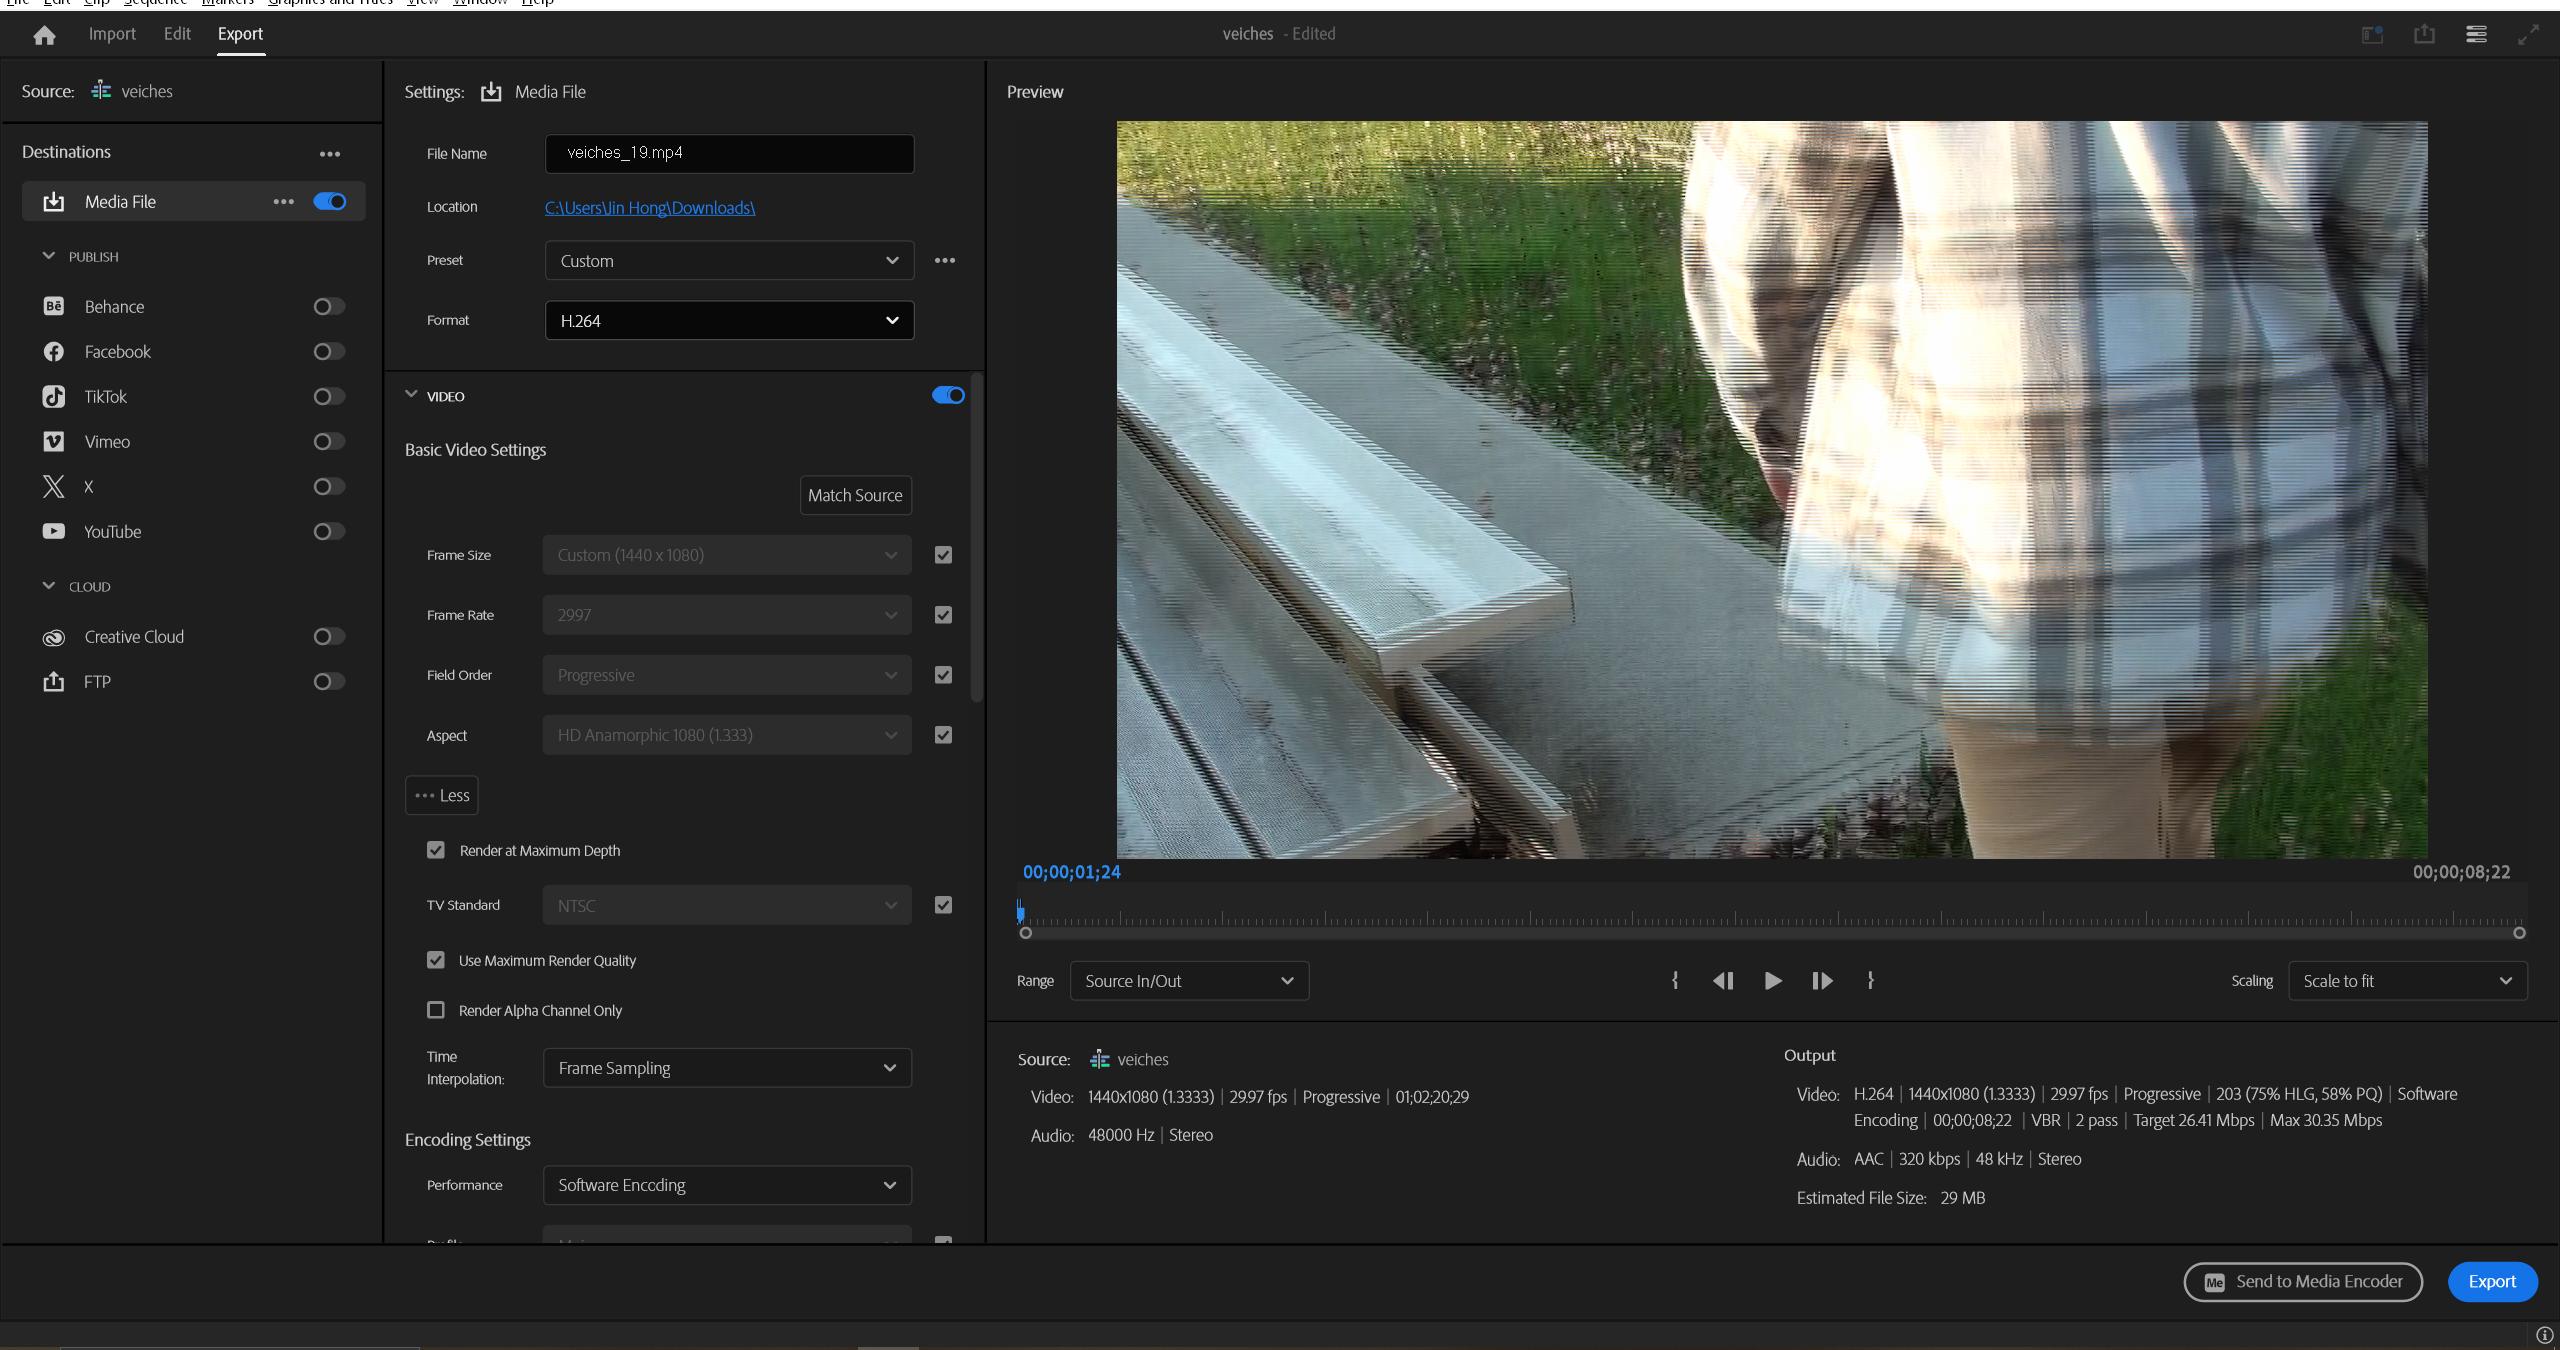The width and height of the screenshot is (2560, 1350).
Task: Click the File Name input field
Action: pos(728,153)
